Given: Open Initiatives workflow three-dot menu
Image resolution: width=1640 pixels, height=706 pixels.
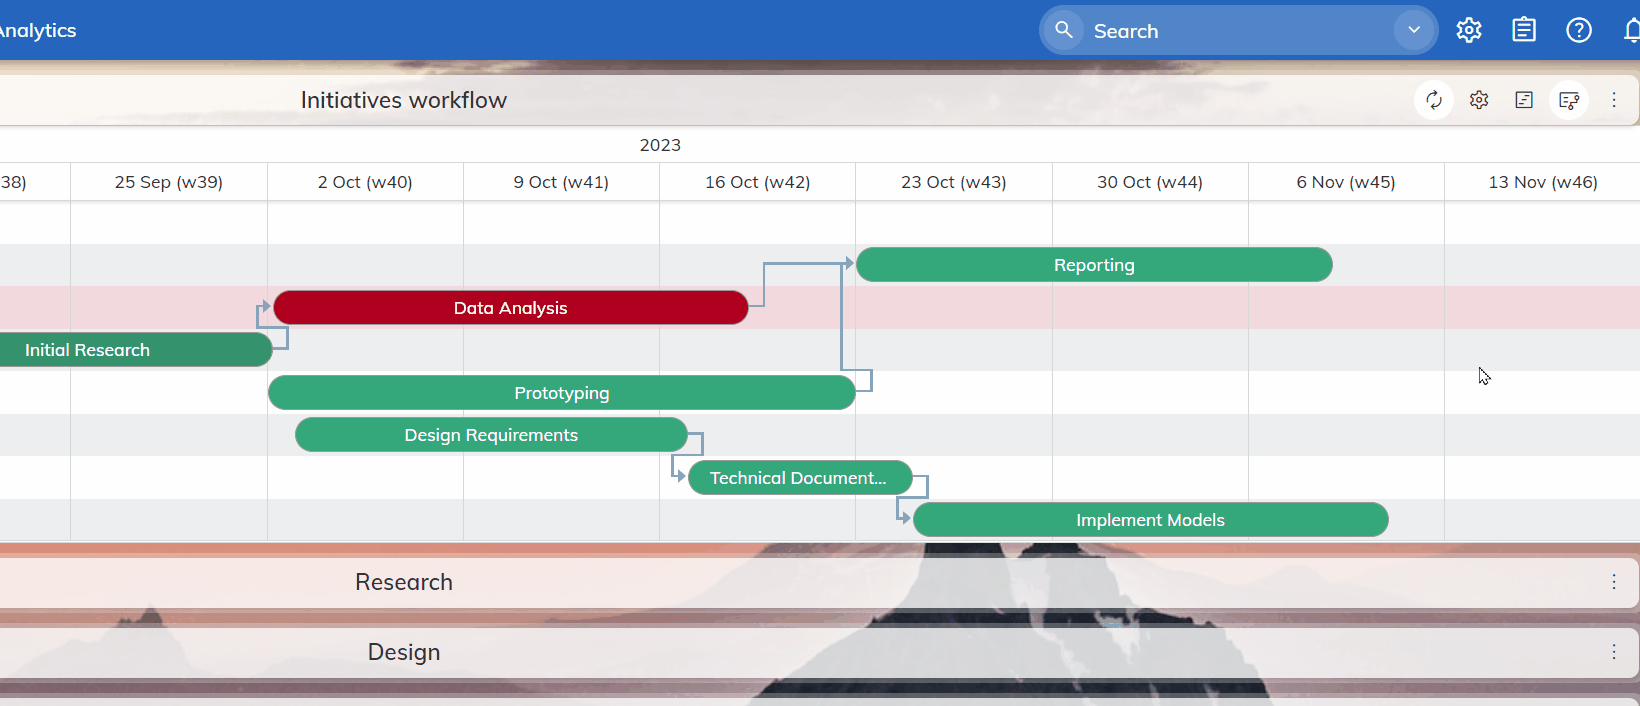Looking at the screenshot, I should tap(1614, 100).
